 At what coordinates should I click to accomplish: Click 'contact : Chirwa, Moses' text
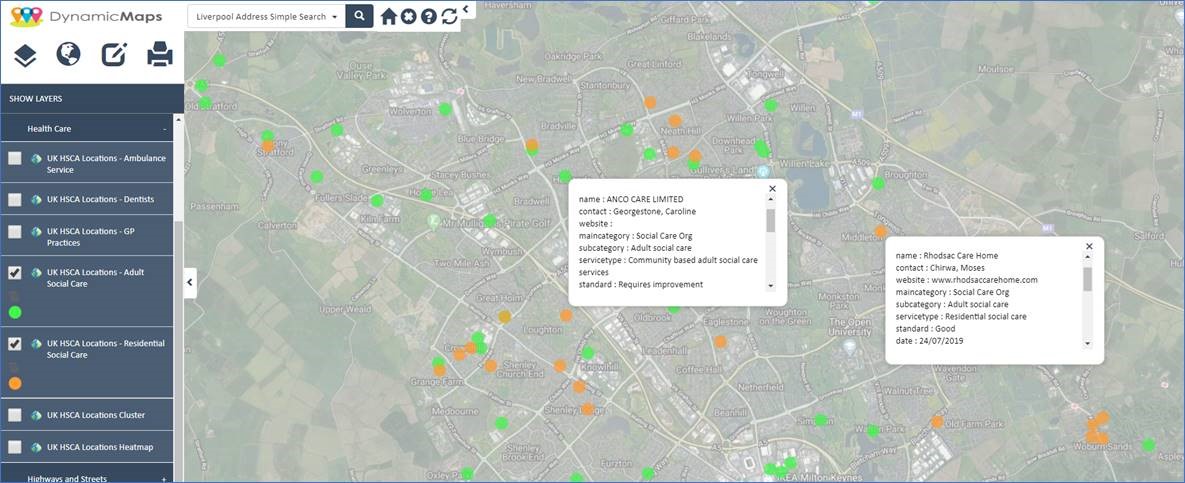tap(940, 268)
